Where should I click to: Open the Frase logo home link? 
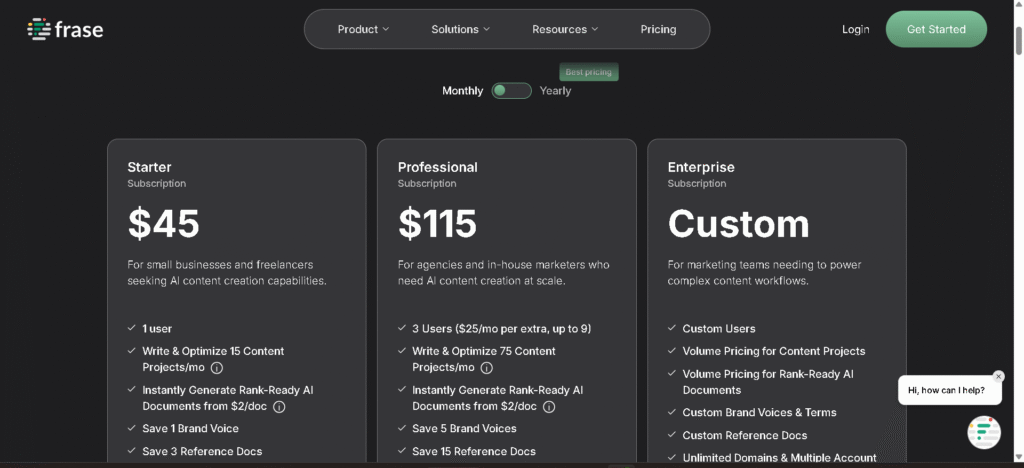click(65, 29)
